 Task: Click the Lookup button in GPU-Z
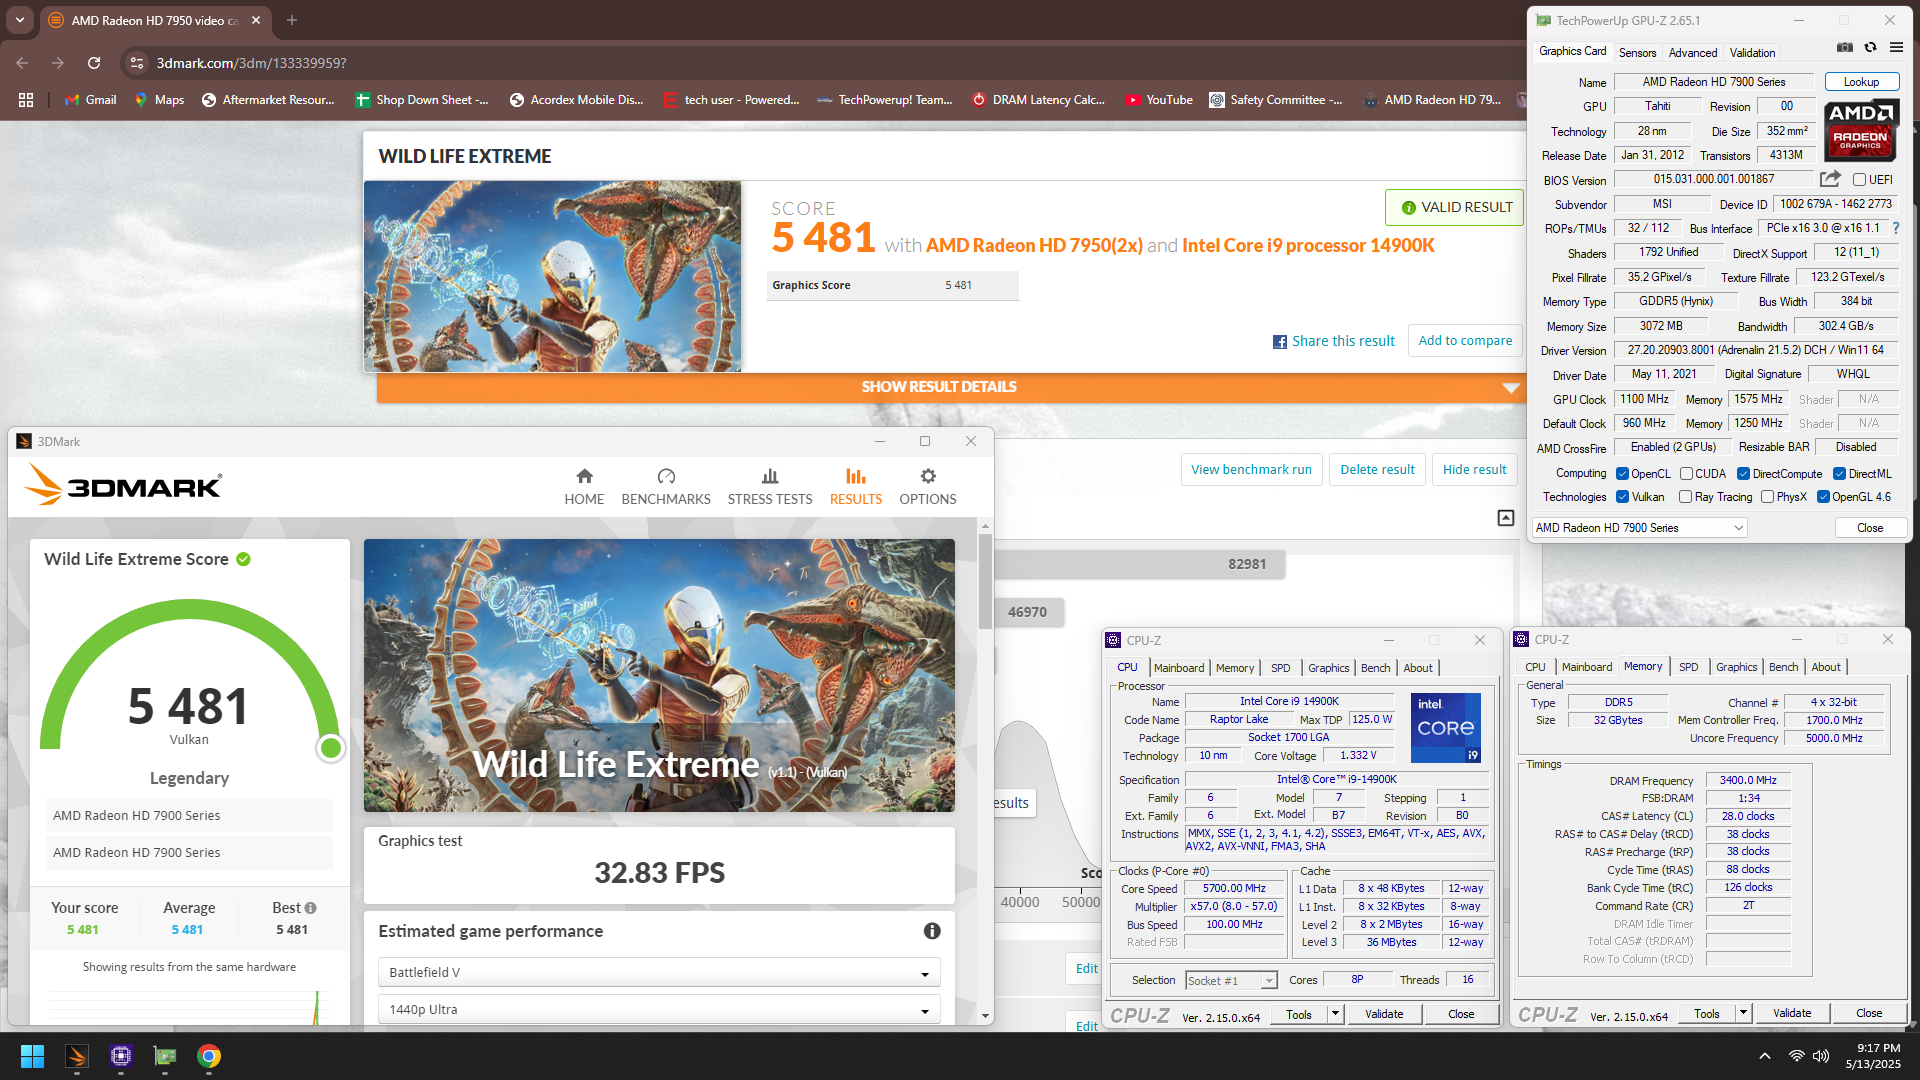click(1861, 82)
